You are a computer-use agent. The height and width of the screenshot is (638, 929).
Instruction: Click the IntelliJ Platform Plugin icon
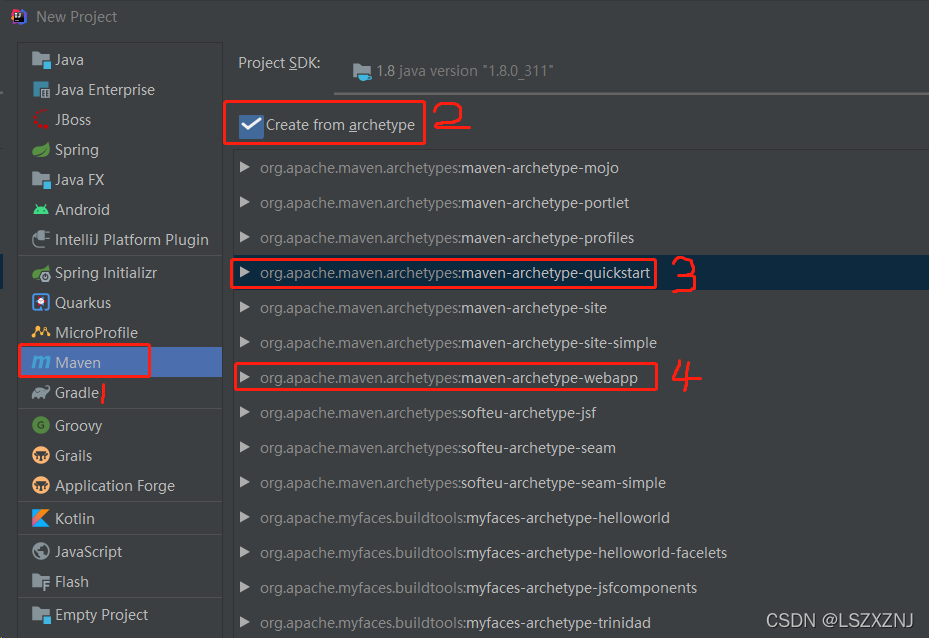pos(41,239)
